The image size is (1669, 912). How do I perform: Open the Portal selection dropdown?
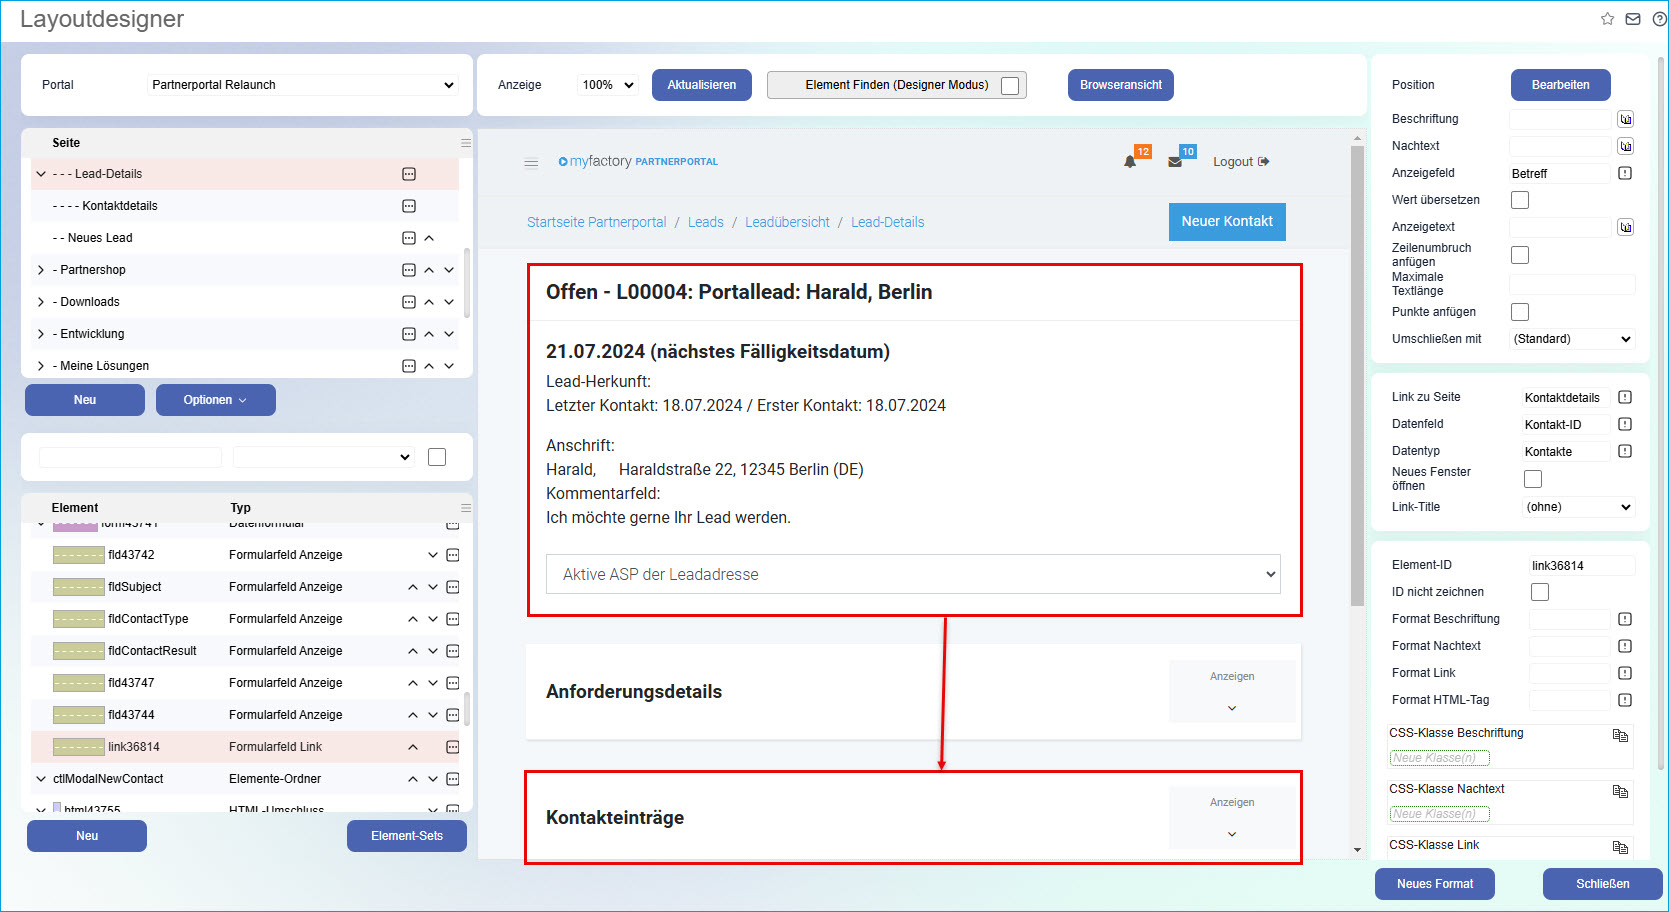click(x=302, y=85)
